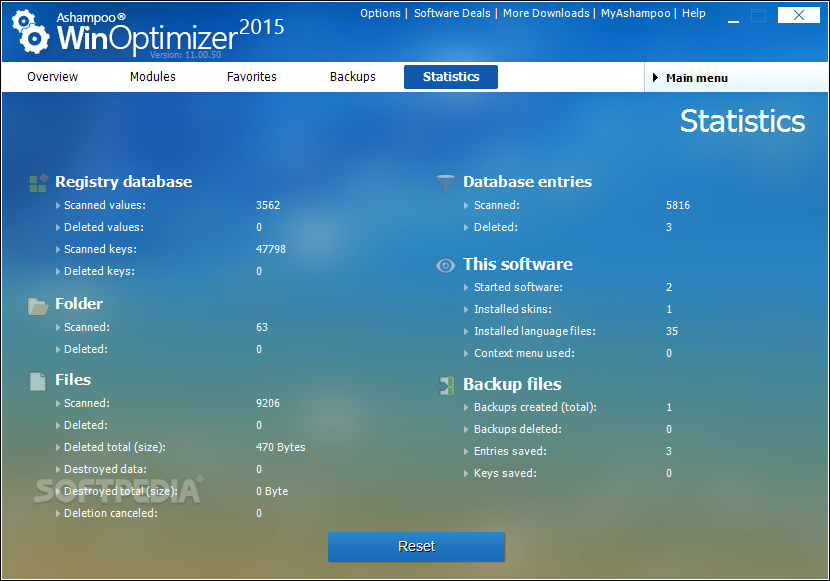Open the Overview tab
The height and width of the screenshot is (581, 830).
(52, 77)
